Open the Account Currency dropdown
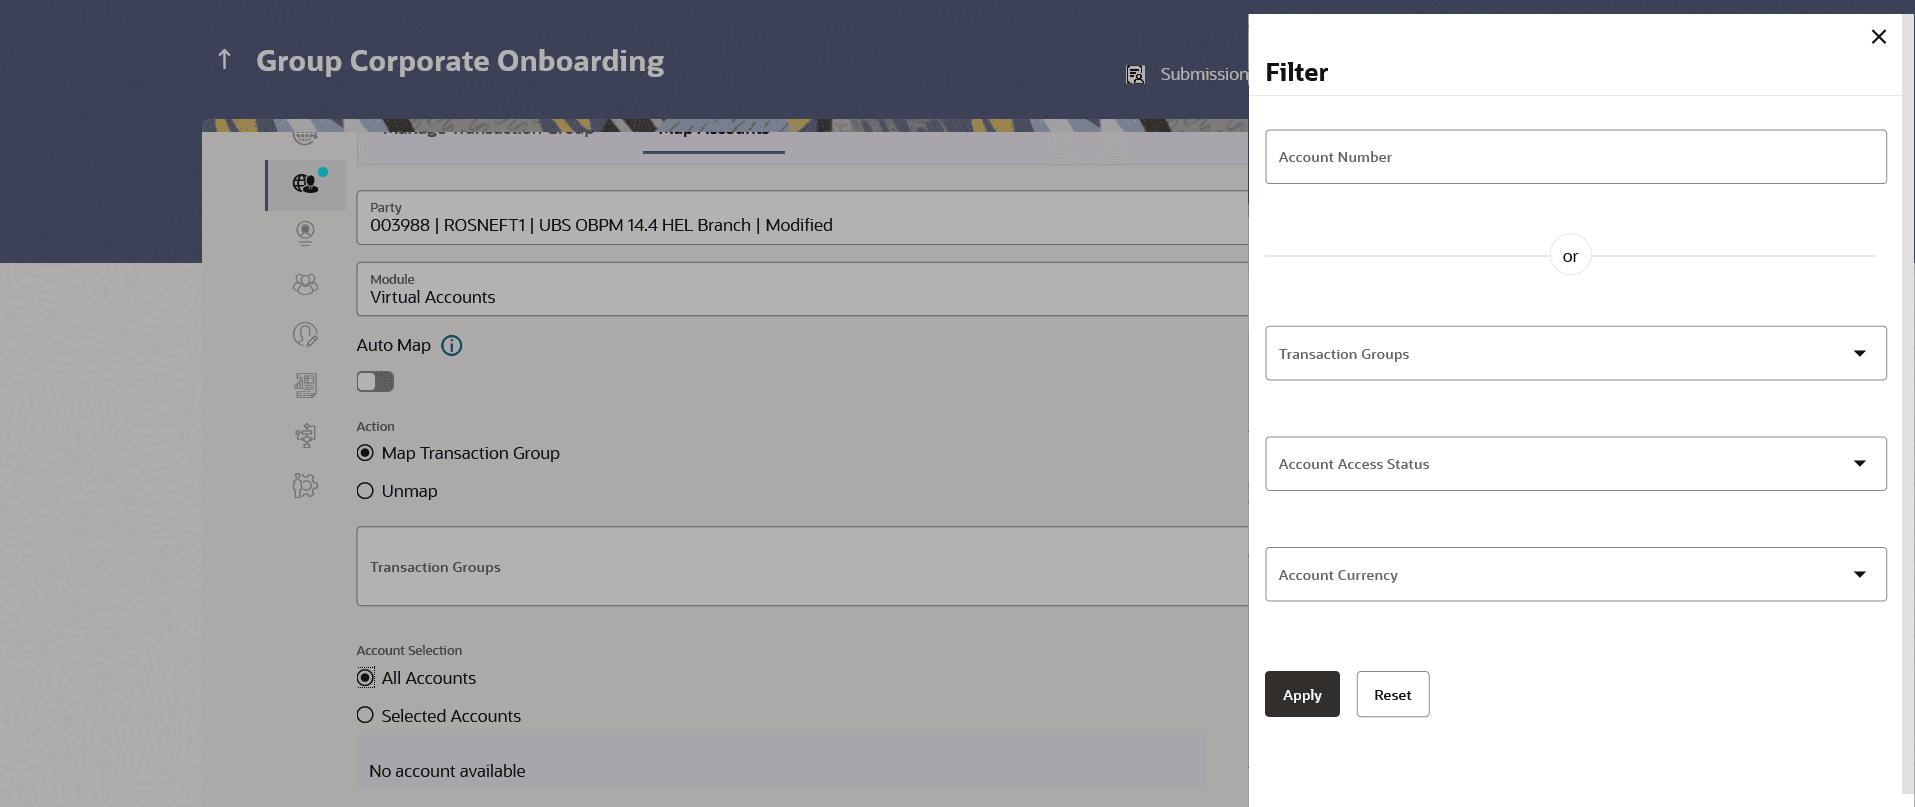Image resolution: width=1915 pixels, height=807 pixels. point(1575,575)
